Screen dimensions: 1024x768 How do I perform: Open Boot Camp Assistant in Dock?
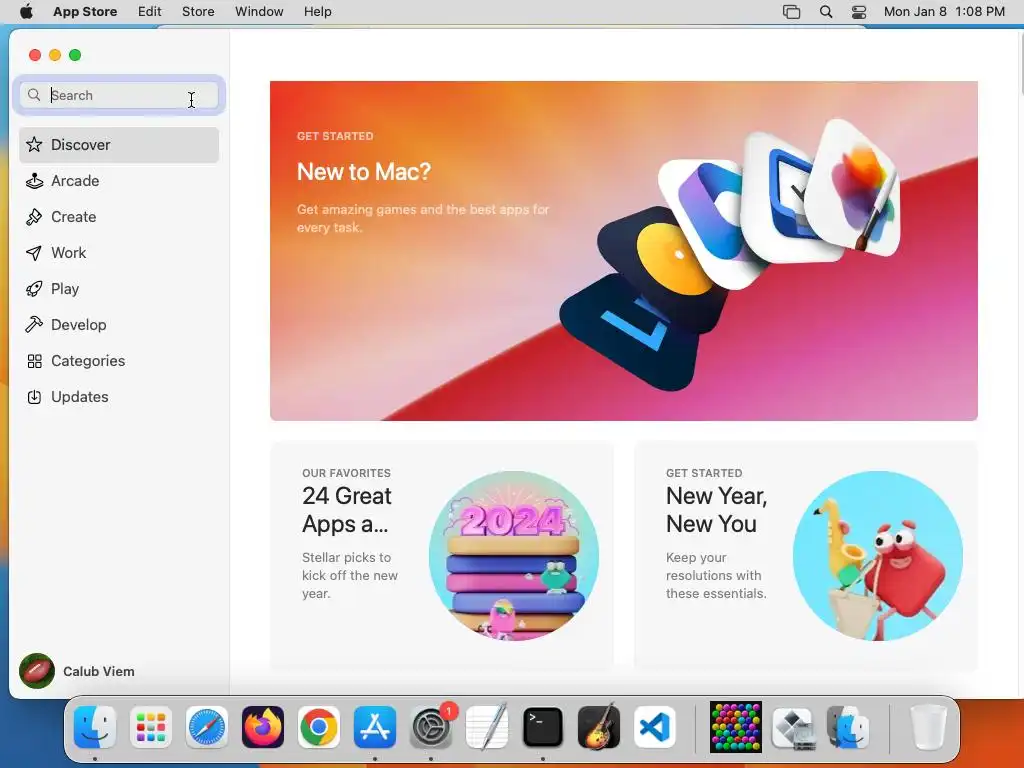(793, 727)
